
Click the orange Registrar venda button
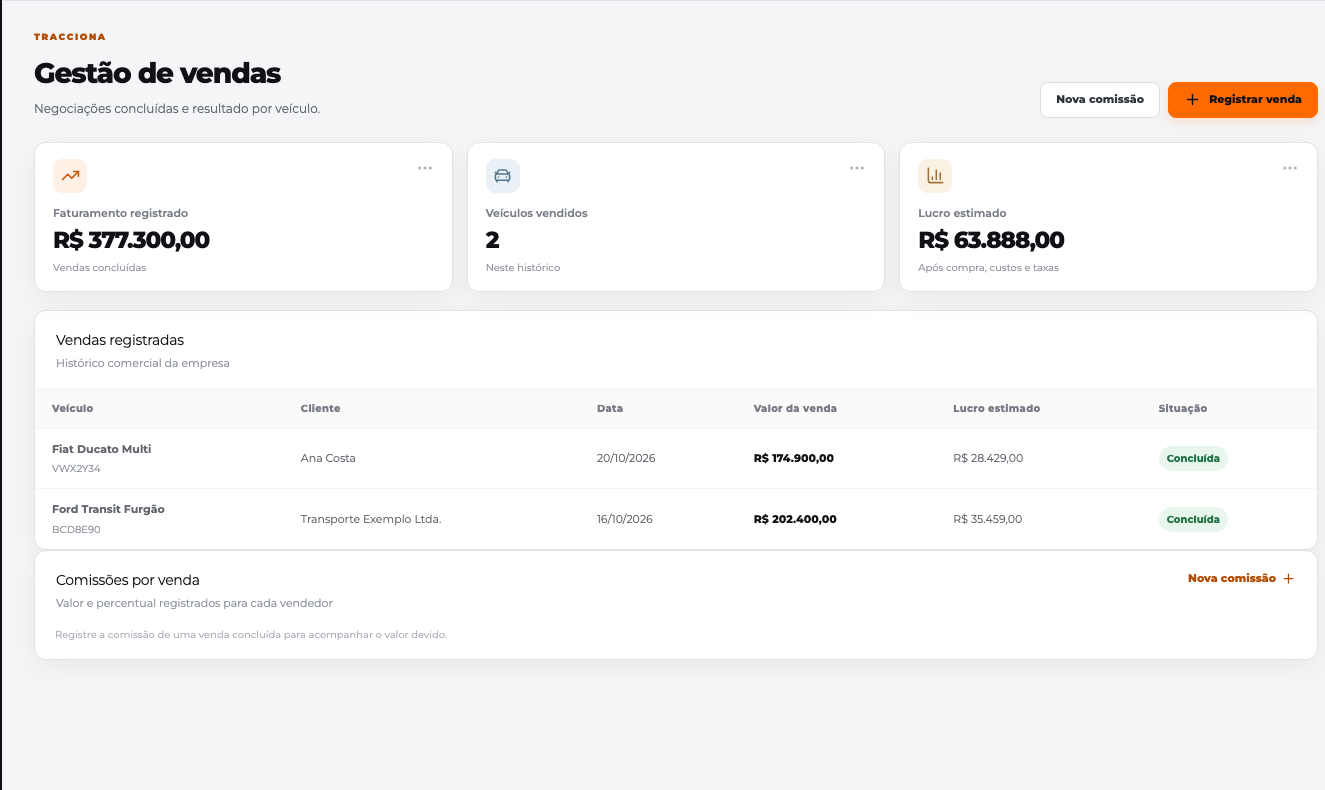pos(1243,100)
